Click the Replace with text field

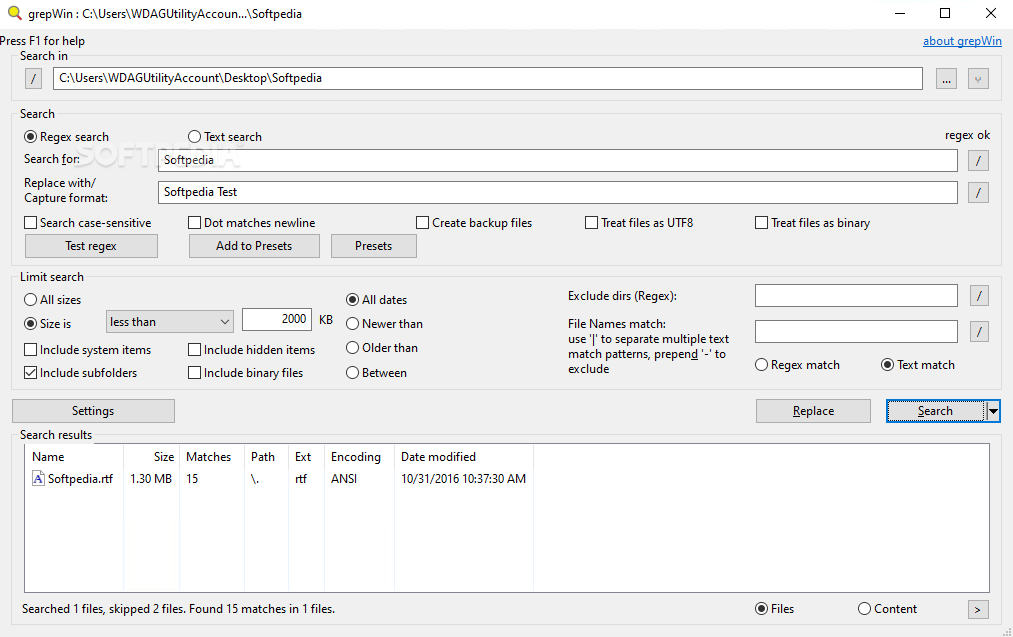point(558,192)
